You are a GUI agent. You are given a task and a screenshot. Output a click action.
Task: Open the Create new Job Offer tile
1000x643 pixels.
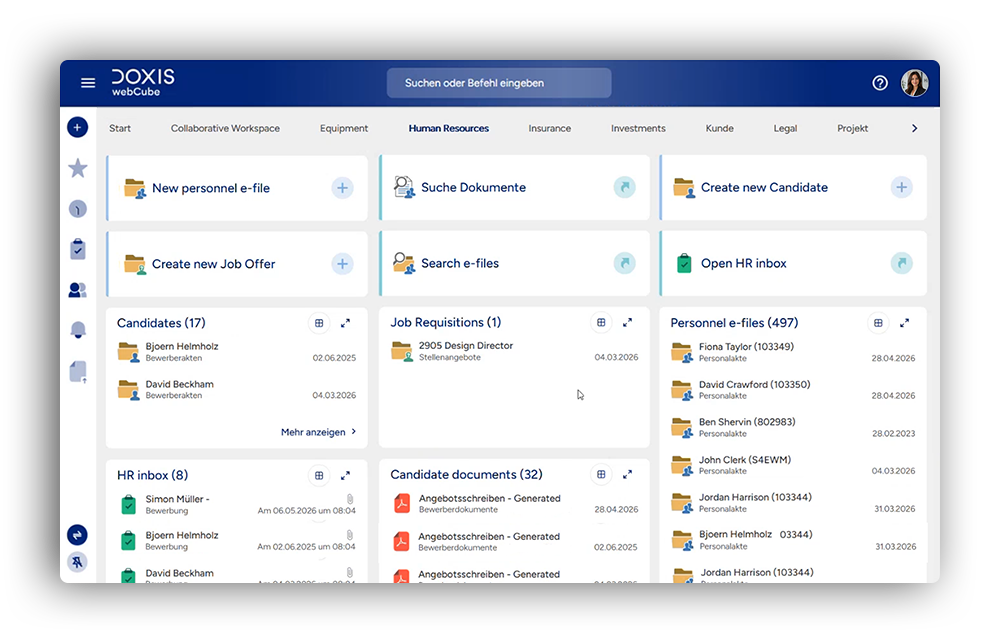click(x=237, y=264)
